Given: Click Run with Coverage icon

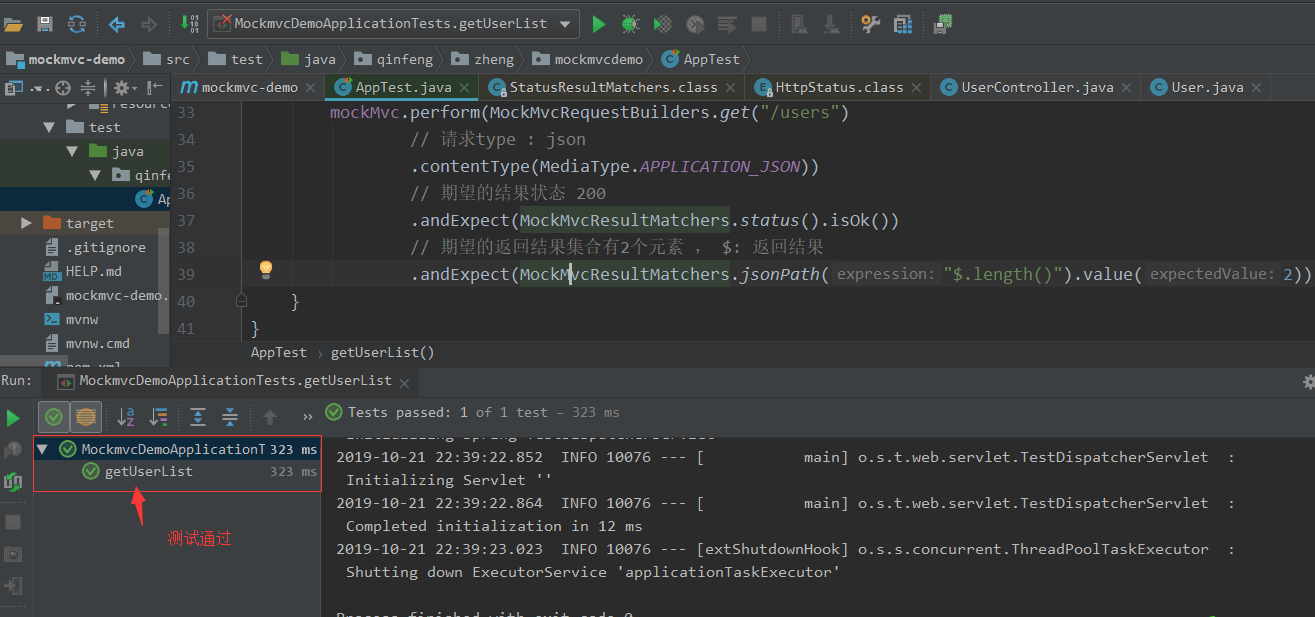Looking at the screenshot, I should coord(662,24).
